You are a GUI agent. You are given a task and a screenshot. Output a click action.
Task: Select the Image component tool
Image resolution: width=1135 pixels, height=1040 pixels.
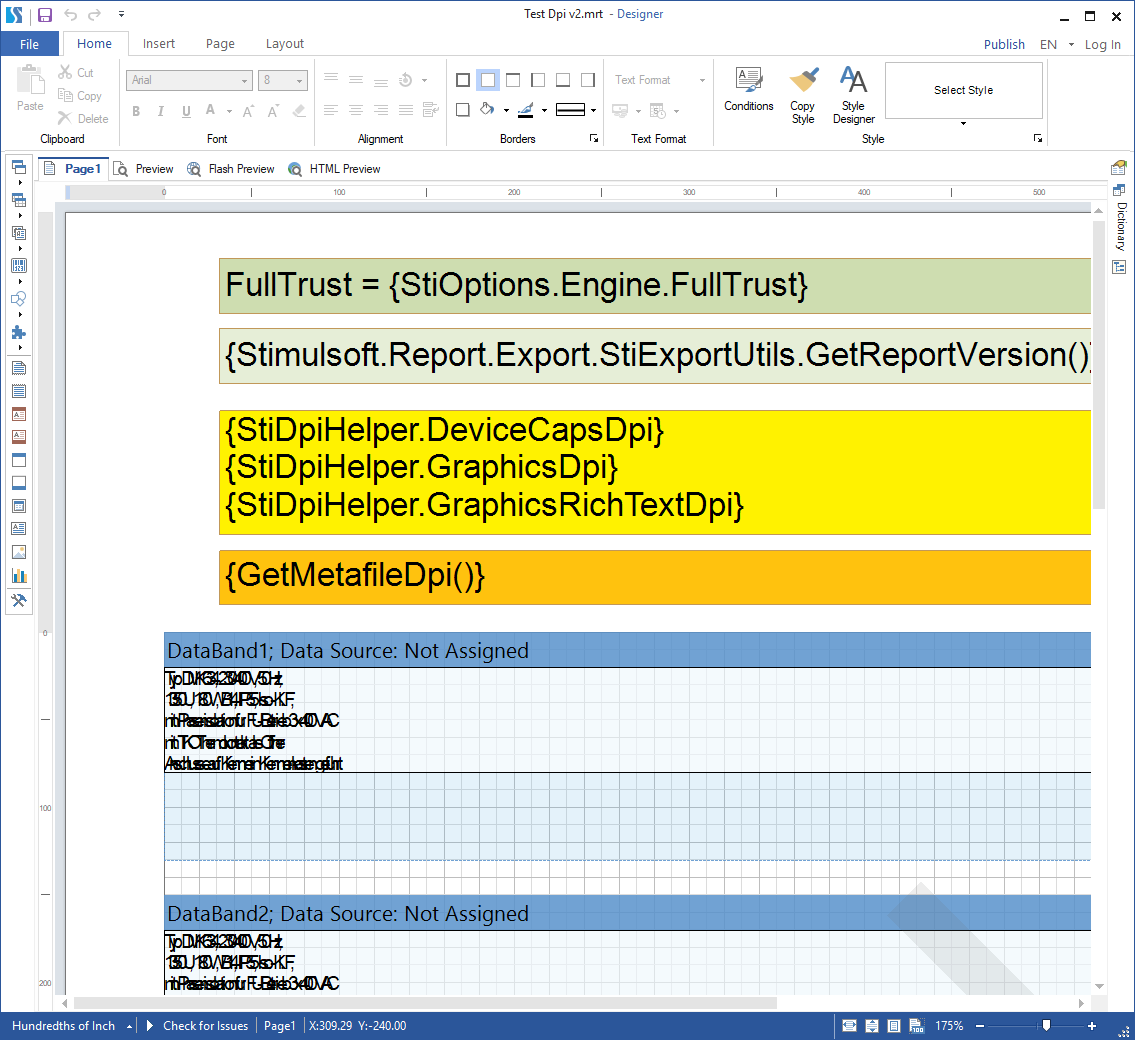tap(19, 552)
